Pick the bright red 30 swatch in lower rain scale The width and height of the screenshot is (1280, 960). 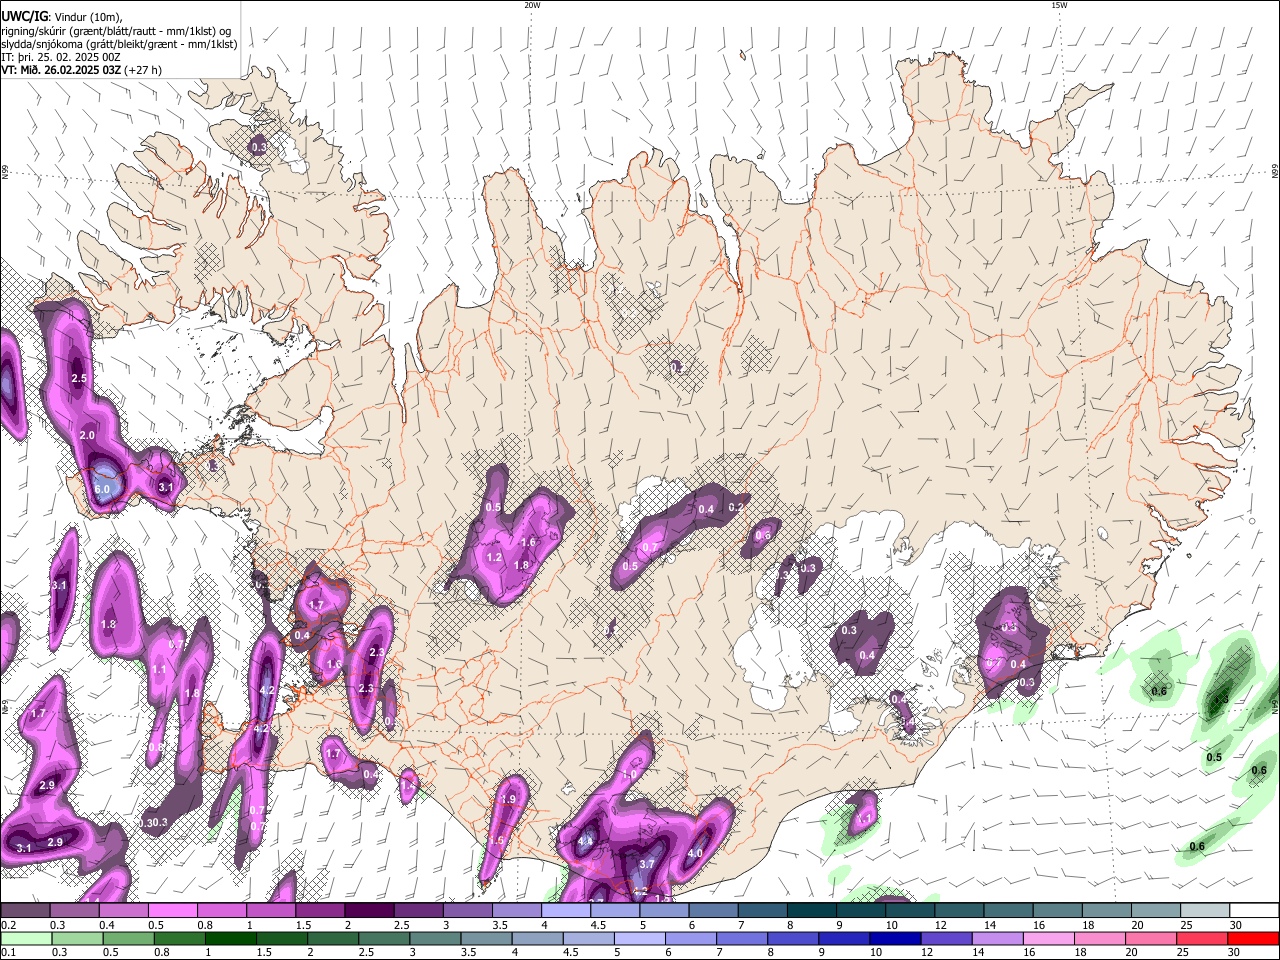[1253, 939]
